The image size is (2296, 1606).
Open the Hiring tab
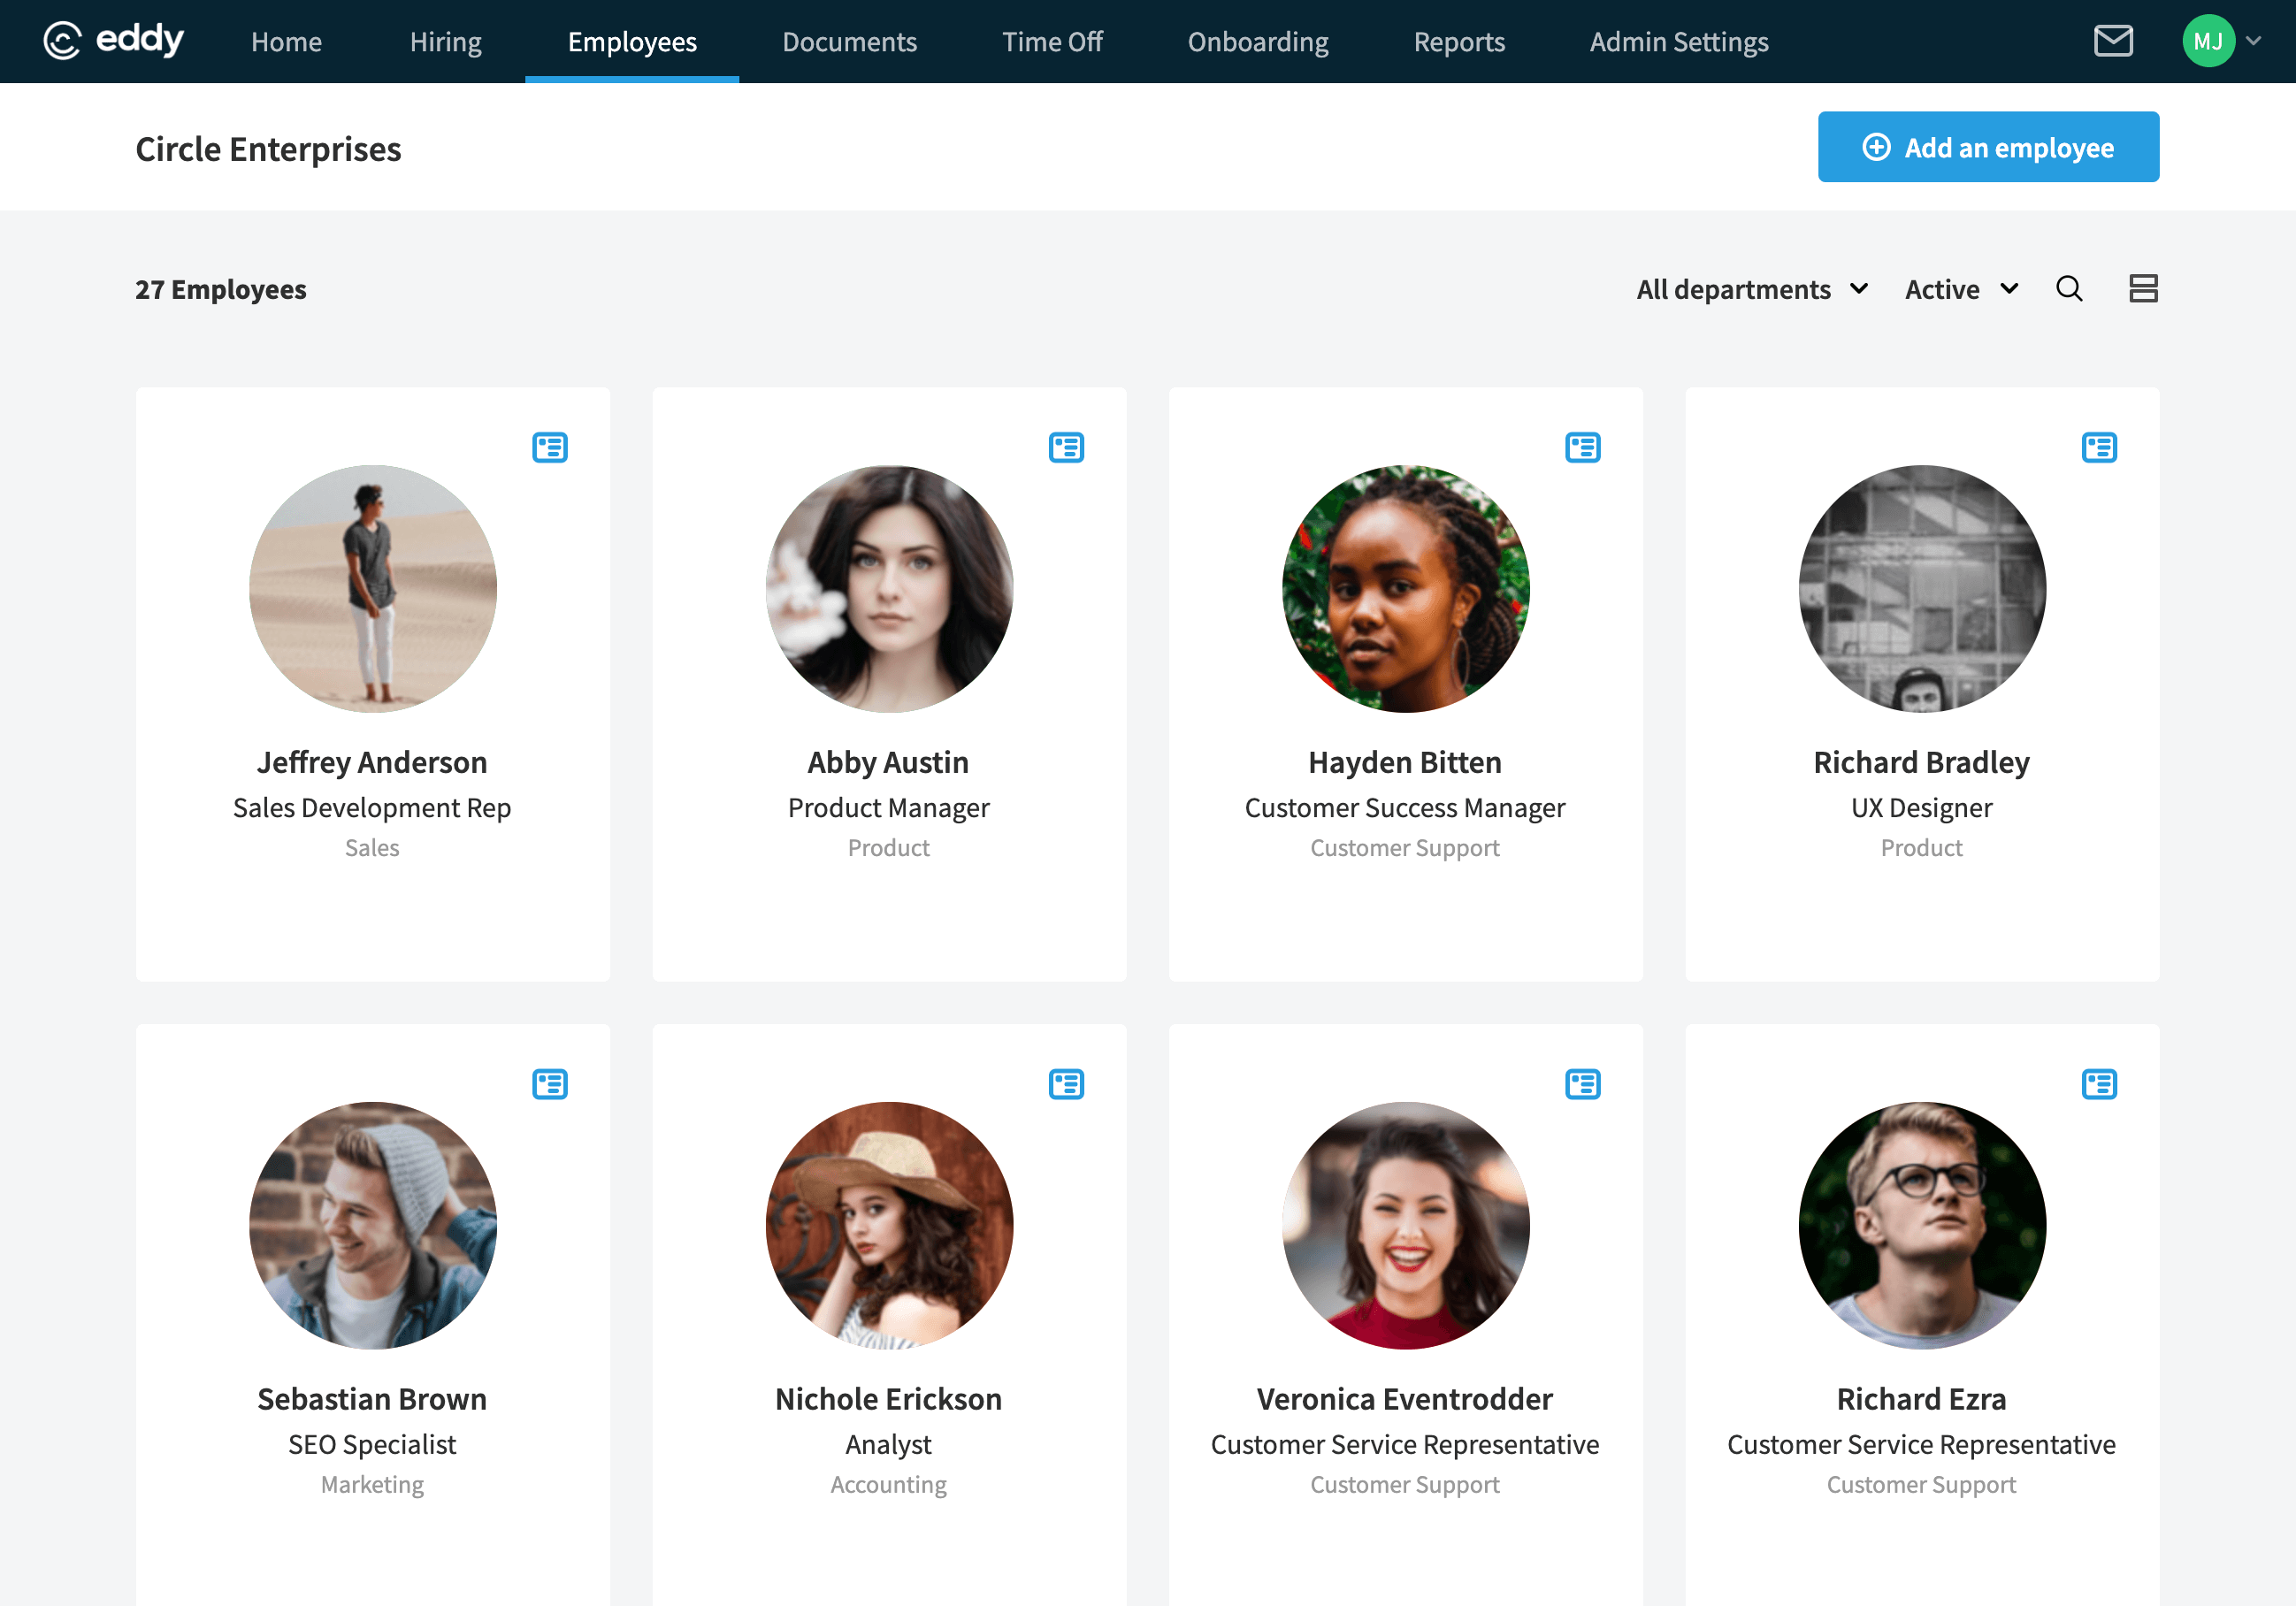pyautogui.click(x=445, y=41)
